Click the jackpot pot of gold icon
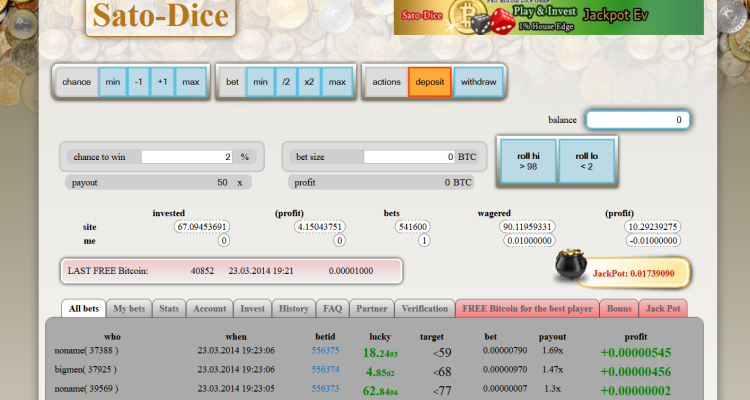 pos(570,265)
